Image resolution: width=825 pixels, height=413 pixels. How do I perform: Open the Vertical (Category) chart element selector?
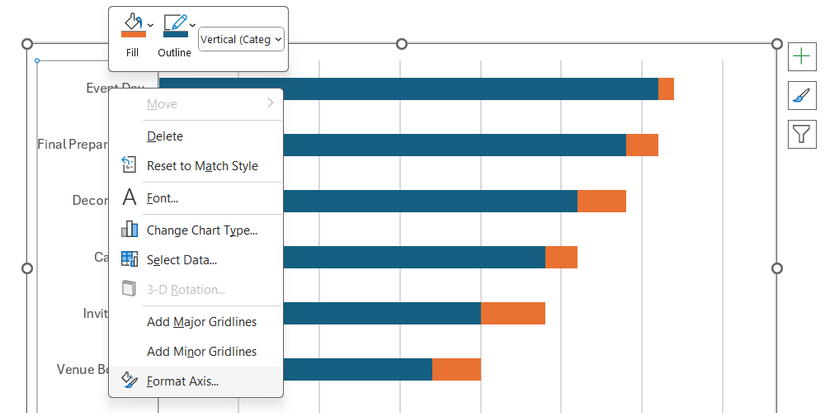(241, 39)
